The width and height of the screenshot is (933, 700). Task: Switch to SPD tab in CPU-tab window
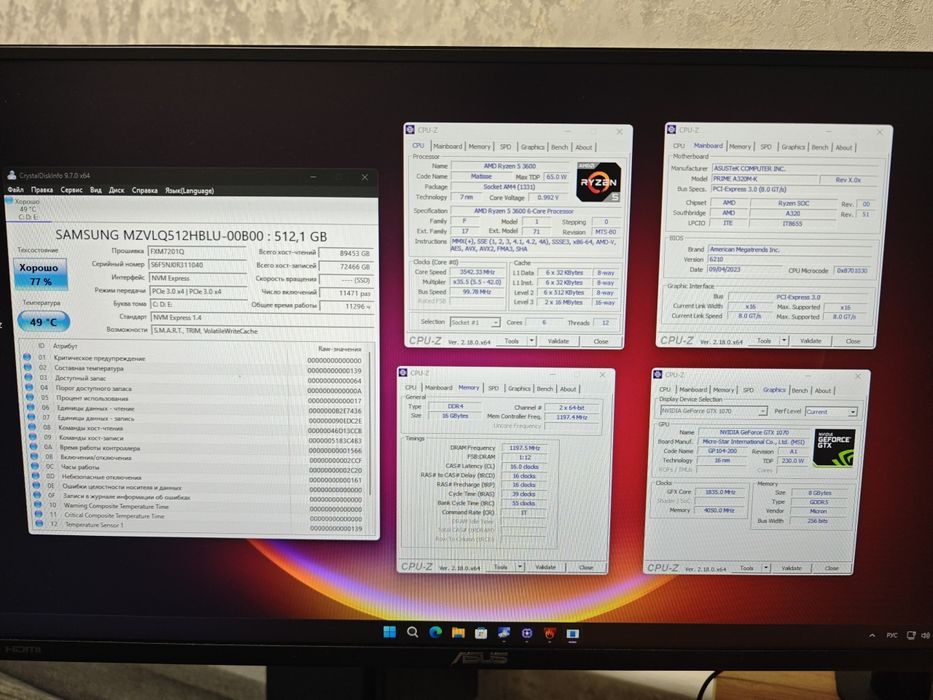(x=505, y=146)
